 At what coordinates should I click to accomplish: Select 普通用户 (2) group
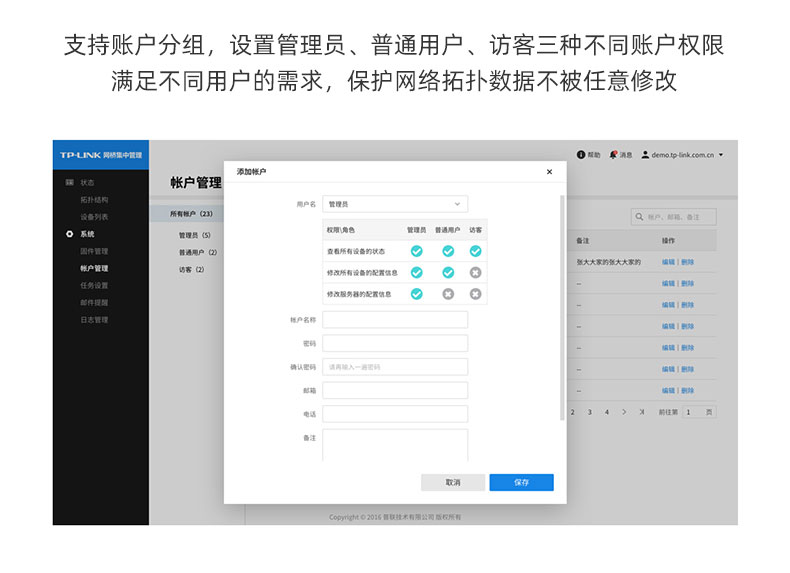tap(198, 252)
